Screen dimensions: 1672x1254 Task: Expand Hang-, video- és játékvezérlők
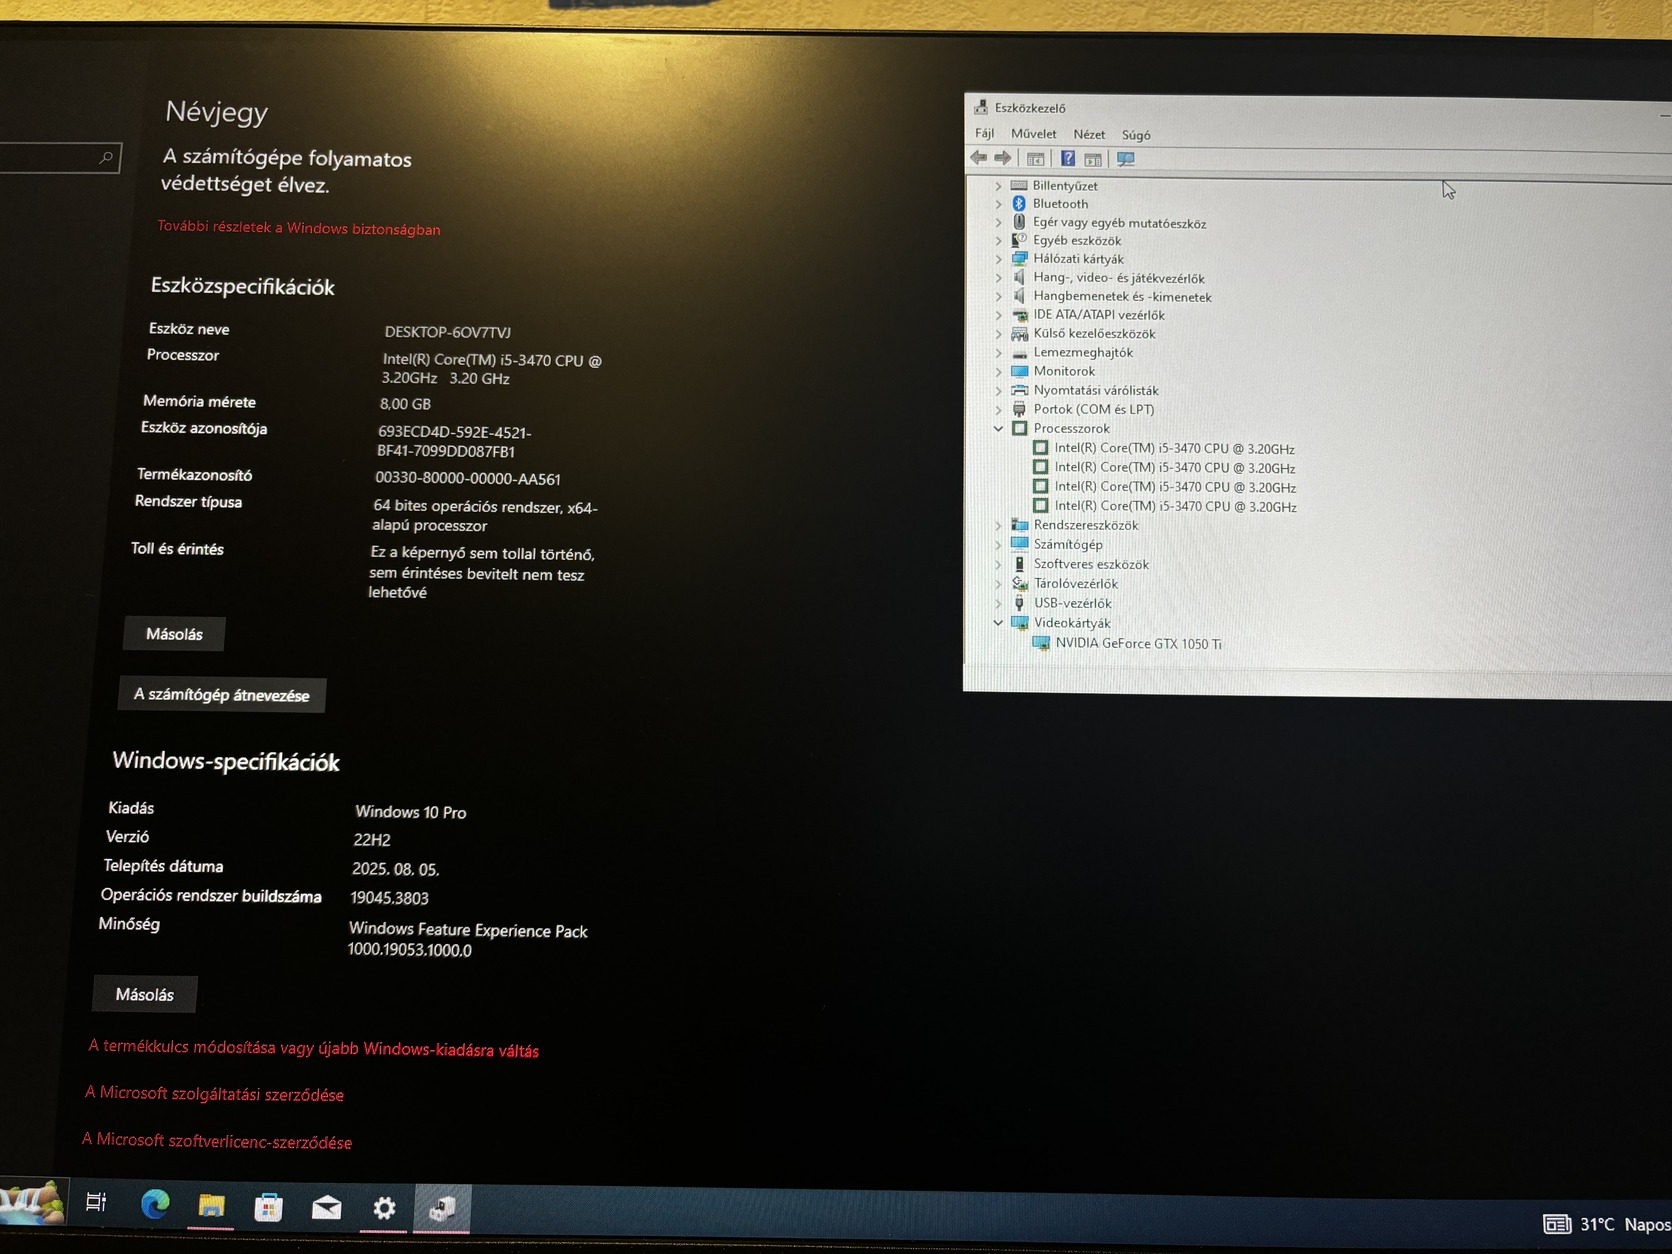pos(998,278)
